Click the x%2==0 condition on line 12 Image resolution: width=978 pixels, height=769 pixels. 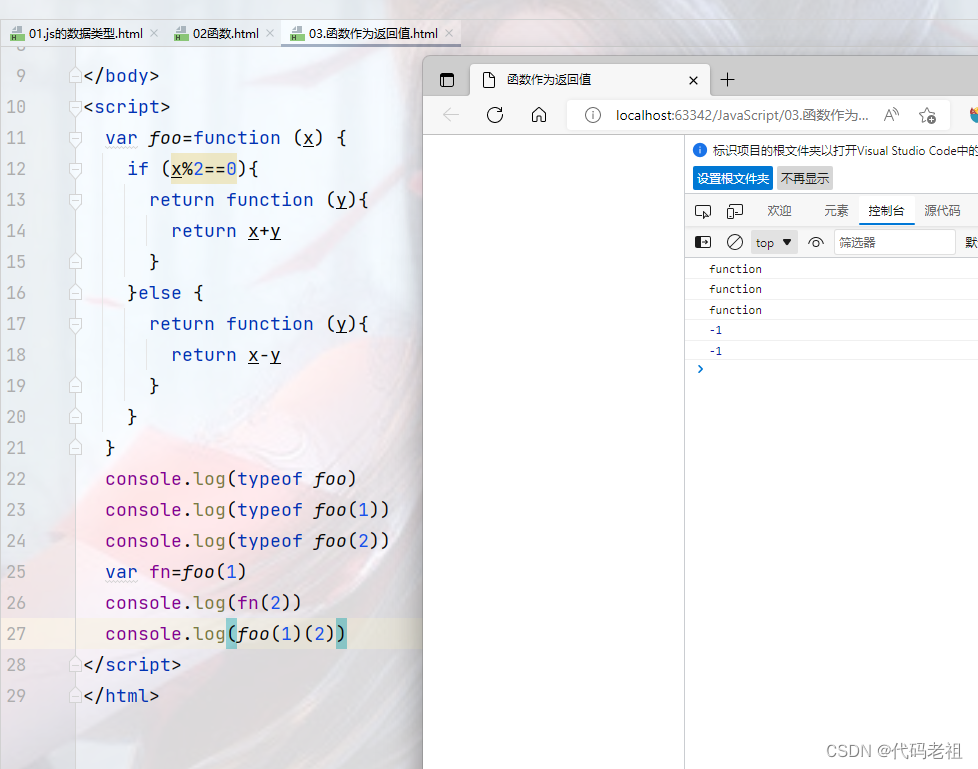click(x=204, y=169)
